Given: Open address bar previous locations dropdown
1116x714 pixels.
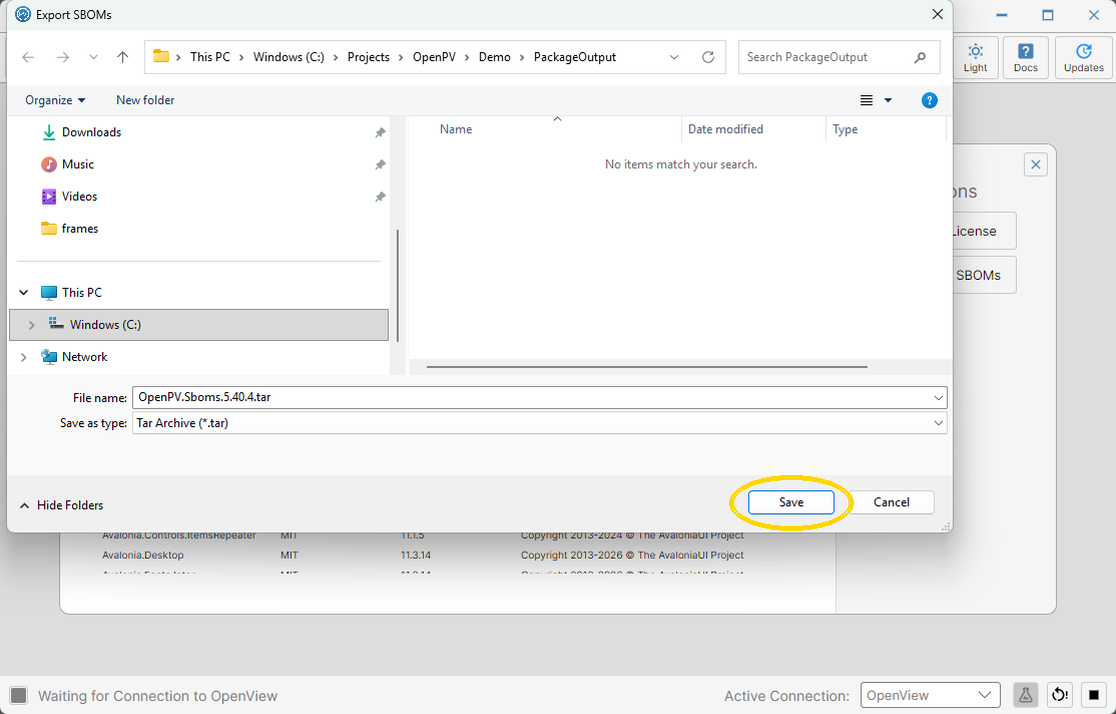Looking at the screenshot, I should pos(674,57).
